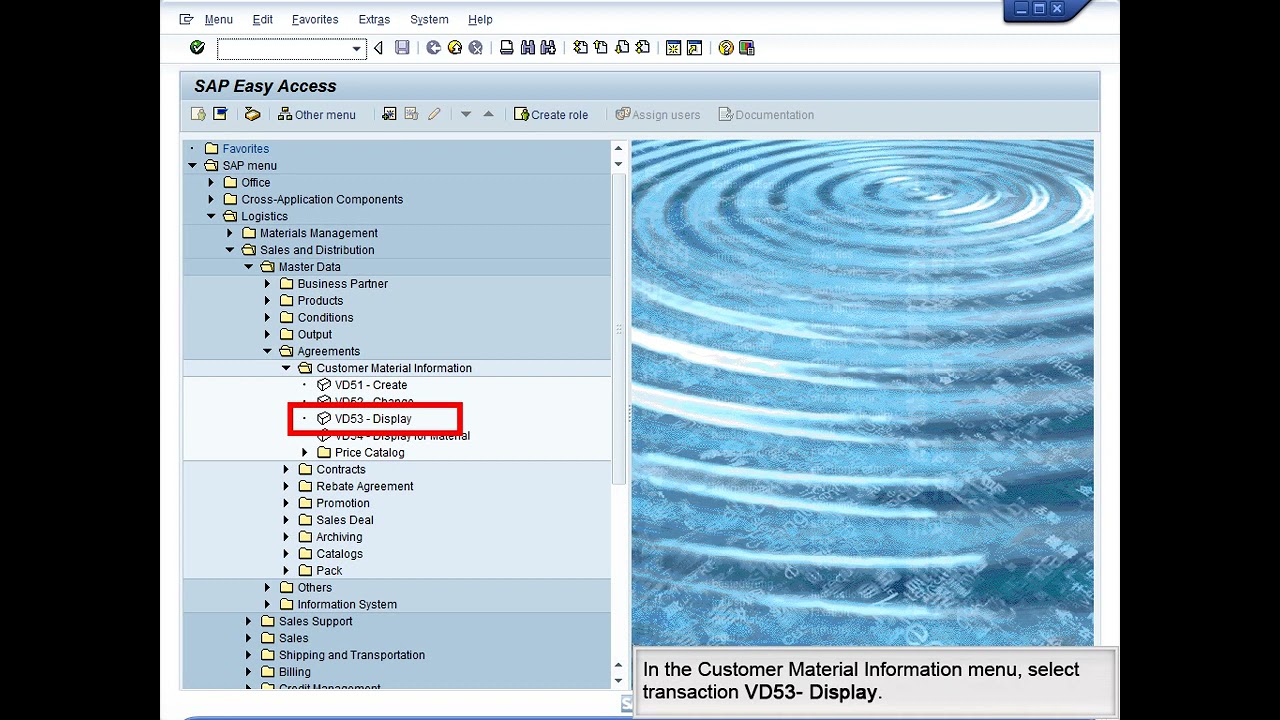Click the tree scrollbar bottom down arrow
The image size is (1280, 720).
pyautogui.click(x=618, y=681)
